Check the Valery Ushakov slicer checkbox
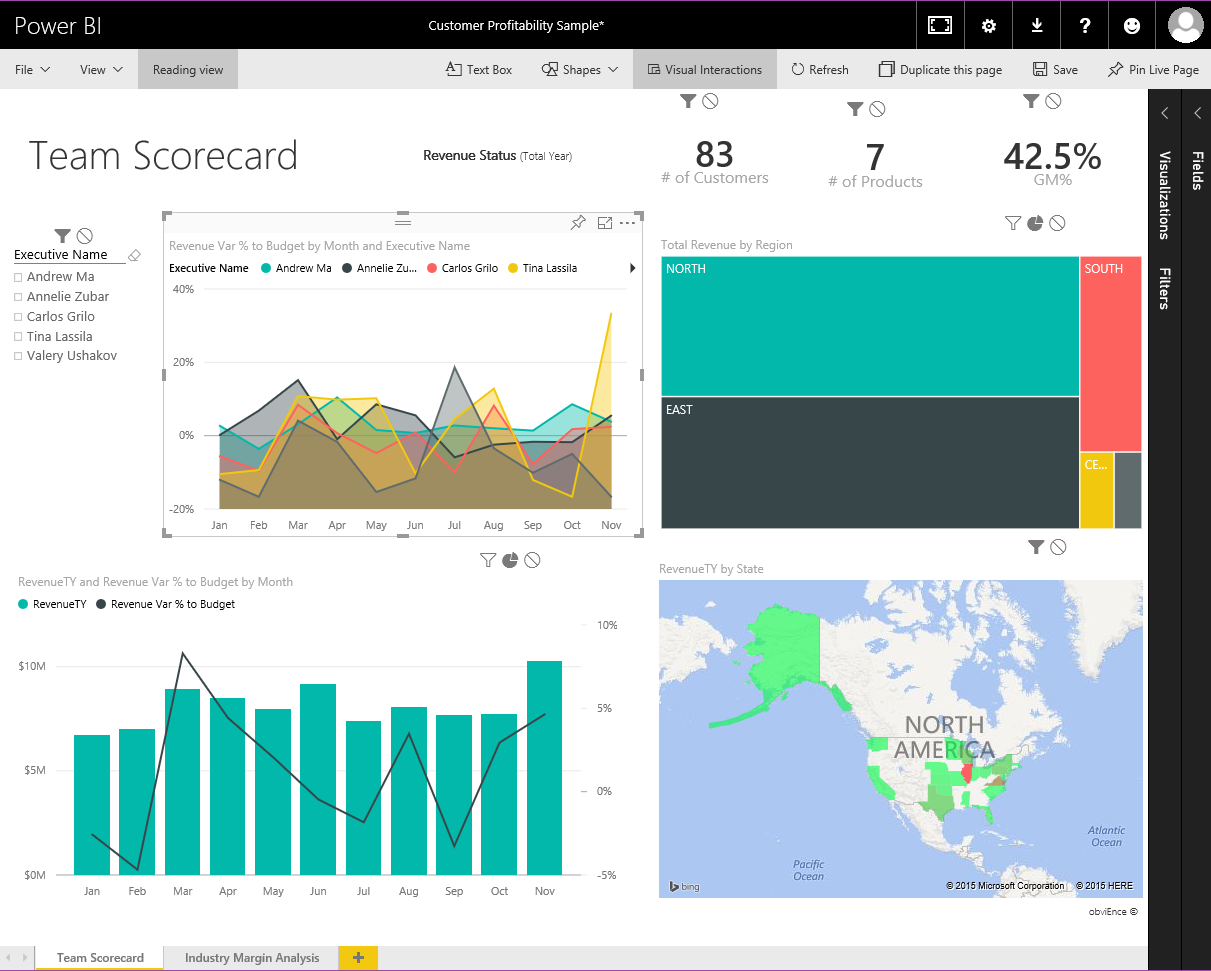1211x971 pixels. pyautogui.click(x=20, y=356)
